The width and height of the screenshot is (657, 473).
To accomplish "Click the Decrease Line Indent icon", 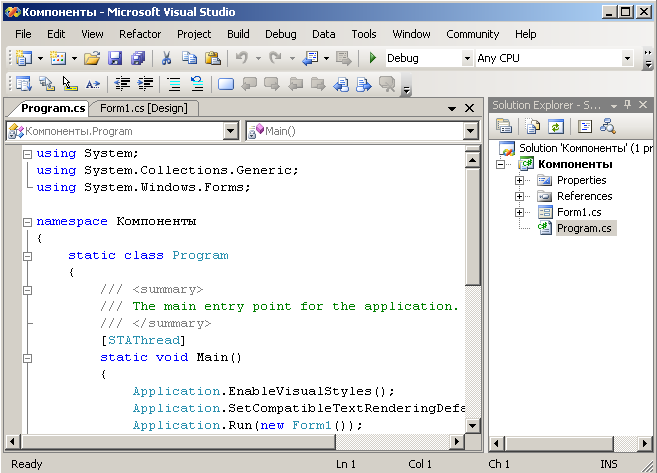I will coord(122,84).
